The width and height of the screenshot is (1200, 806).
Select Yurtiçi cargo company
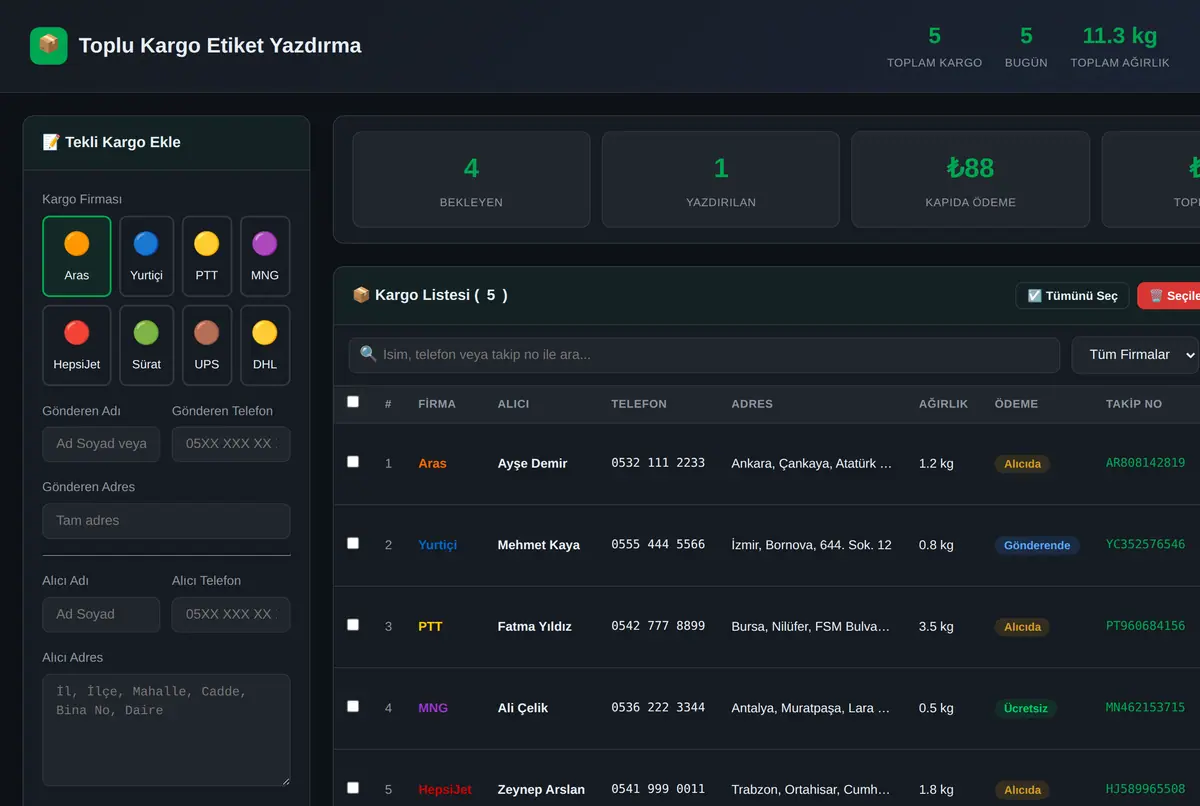(146, 256)
